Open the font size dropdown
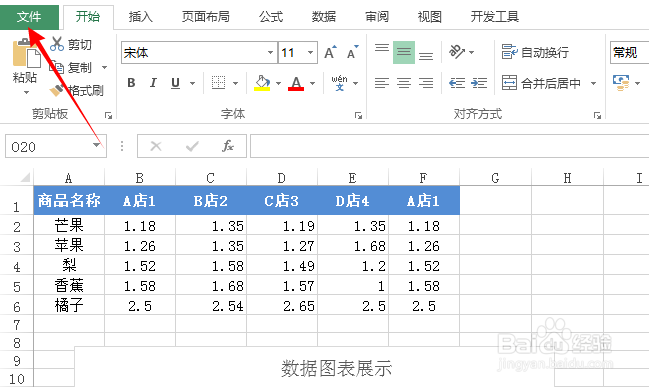Viewport: 649px width, 387px height. pyautogui.click(x=310, y=53)
